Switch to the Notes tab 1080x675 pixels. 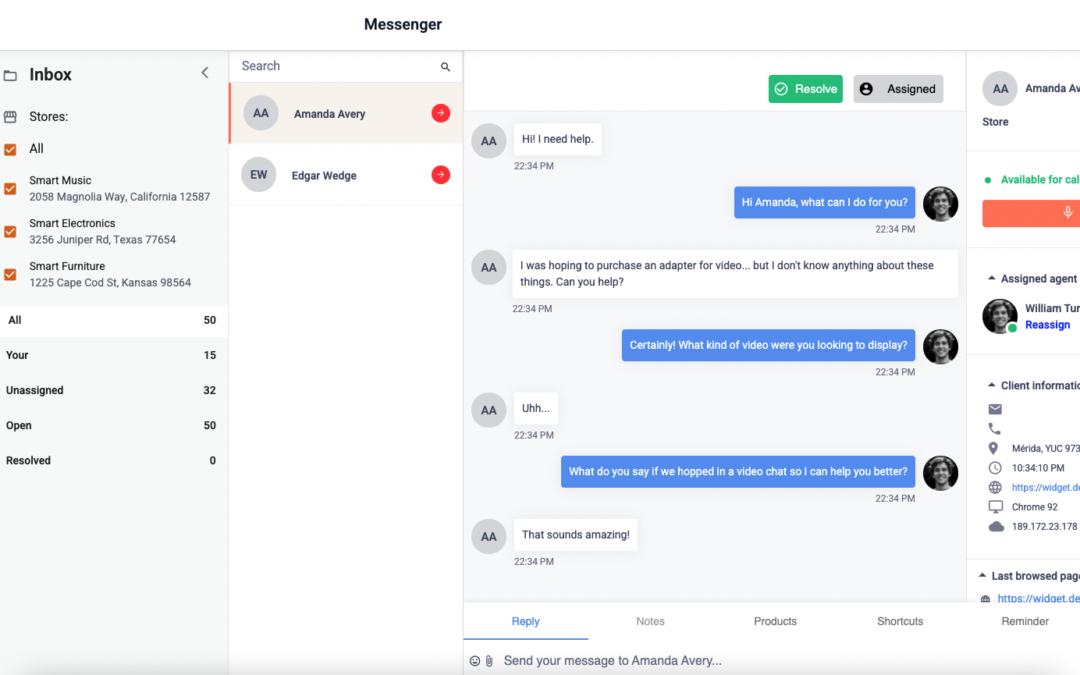(x=650, y=621)
